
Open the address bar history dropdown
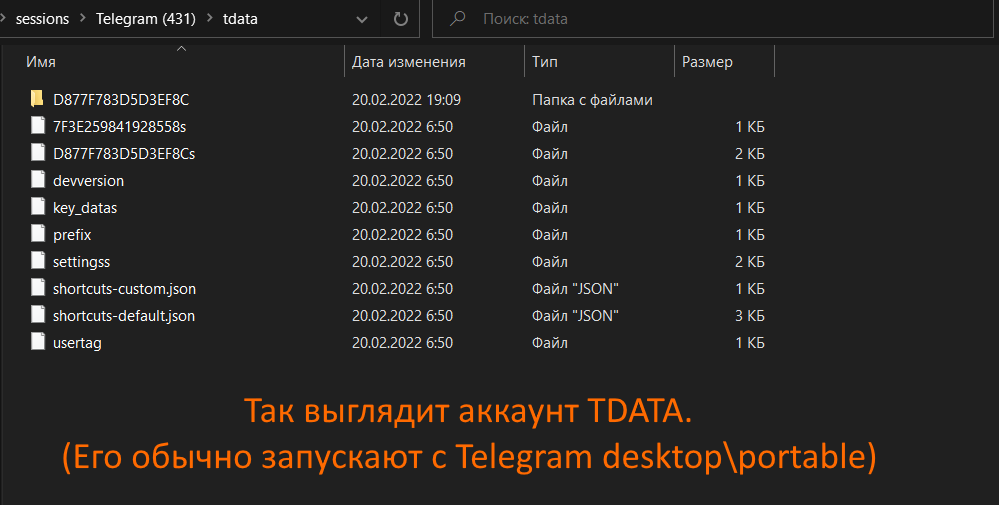(x=362, y=19)
